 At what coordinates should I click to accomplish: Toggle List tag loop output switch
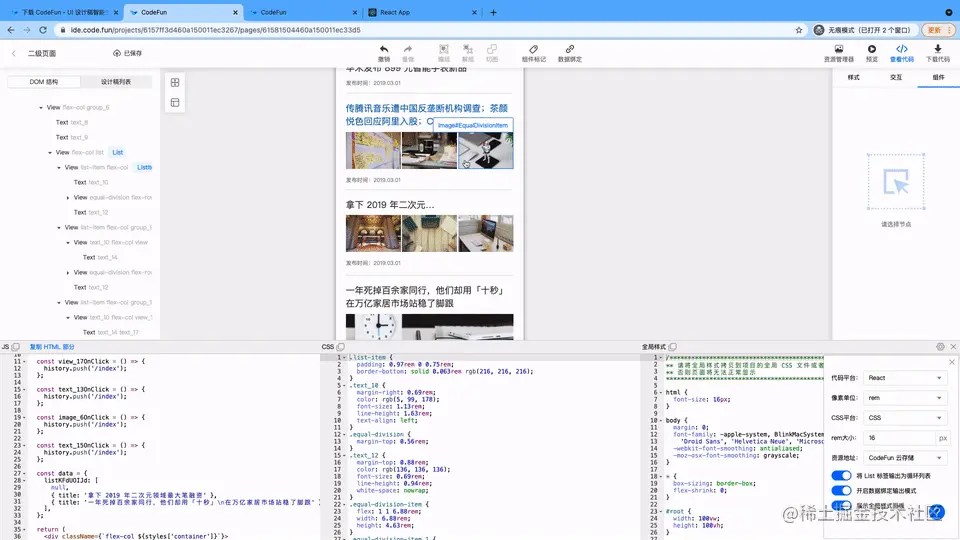tap(841, 476)
